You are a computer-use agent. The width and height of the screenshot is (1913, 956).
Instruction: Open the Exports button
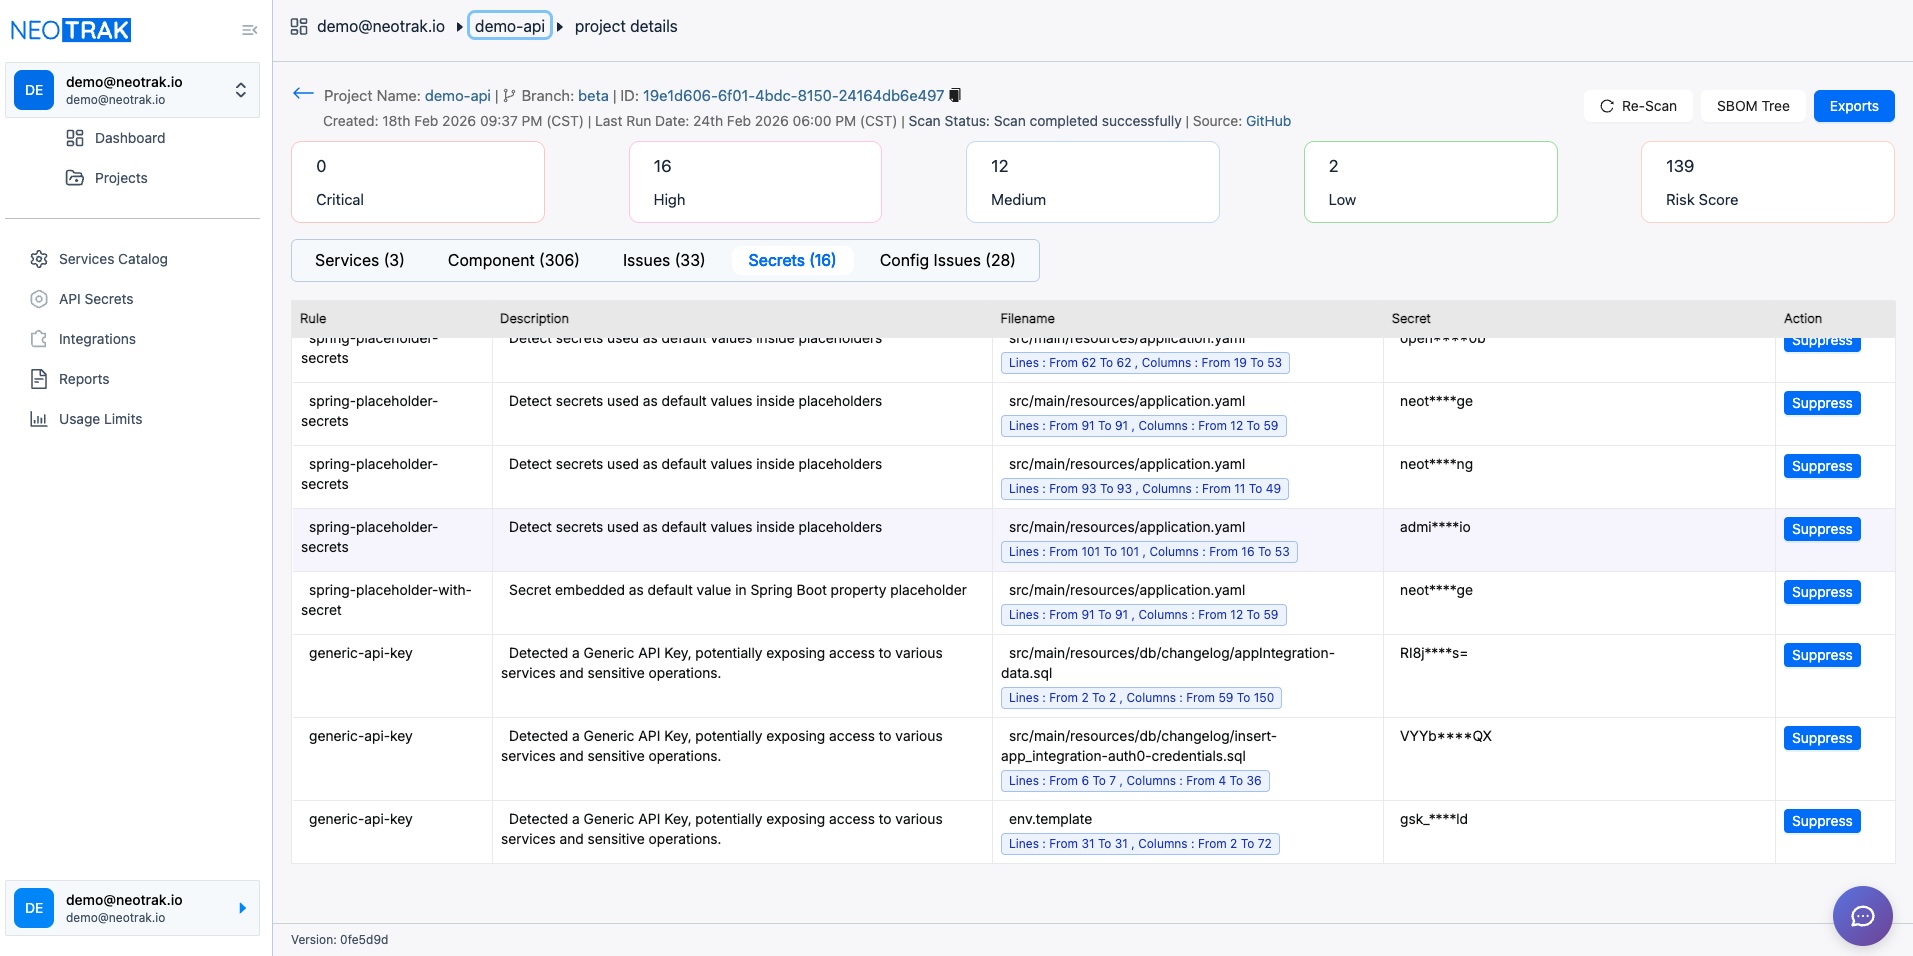pos(1853,106)
